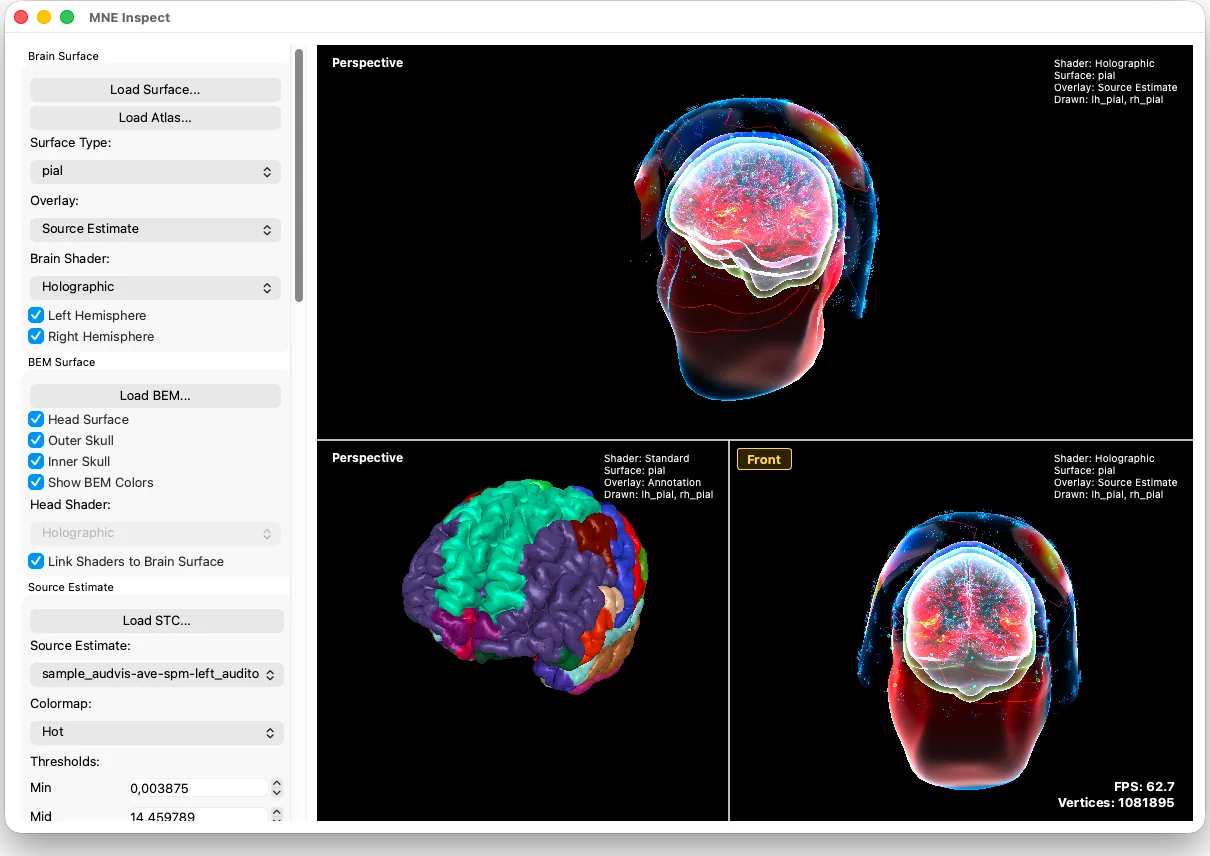Open the Source Estimate file dropdown

pos(157,674)
